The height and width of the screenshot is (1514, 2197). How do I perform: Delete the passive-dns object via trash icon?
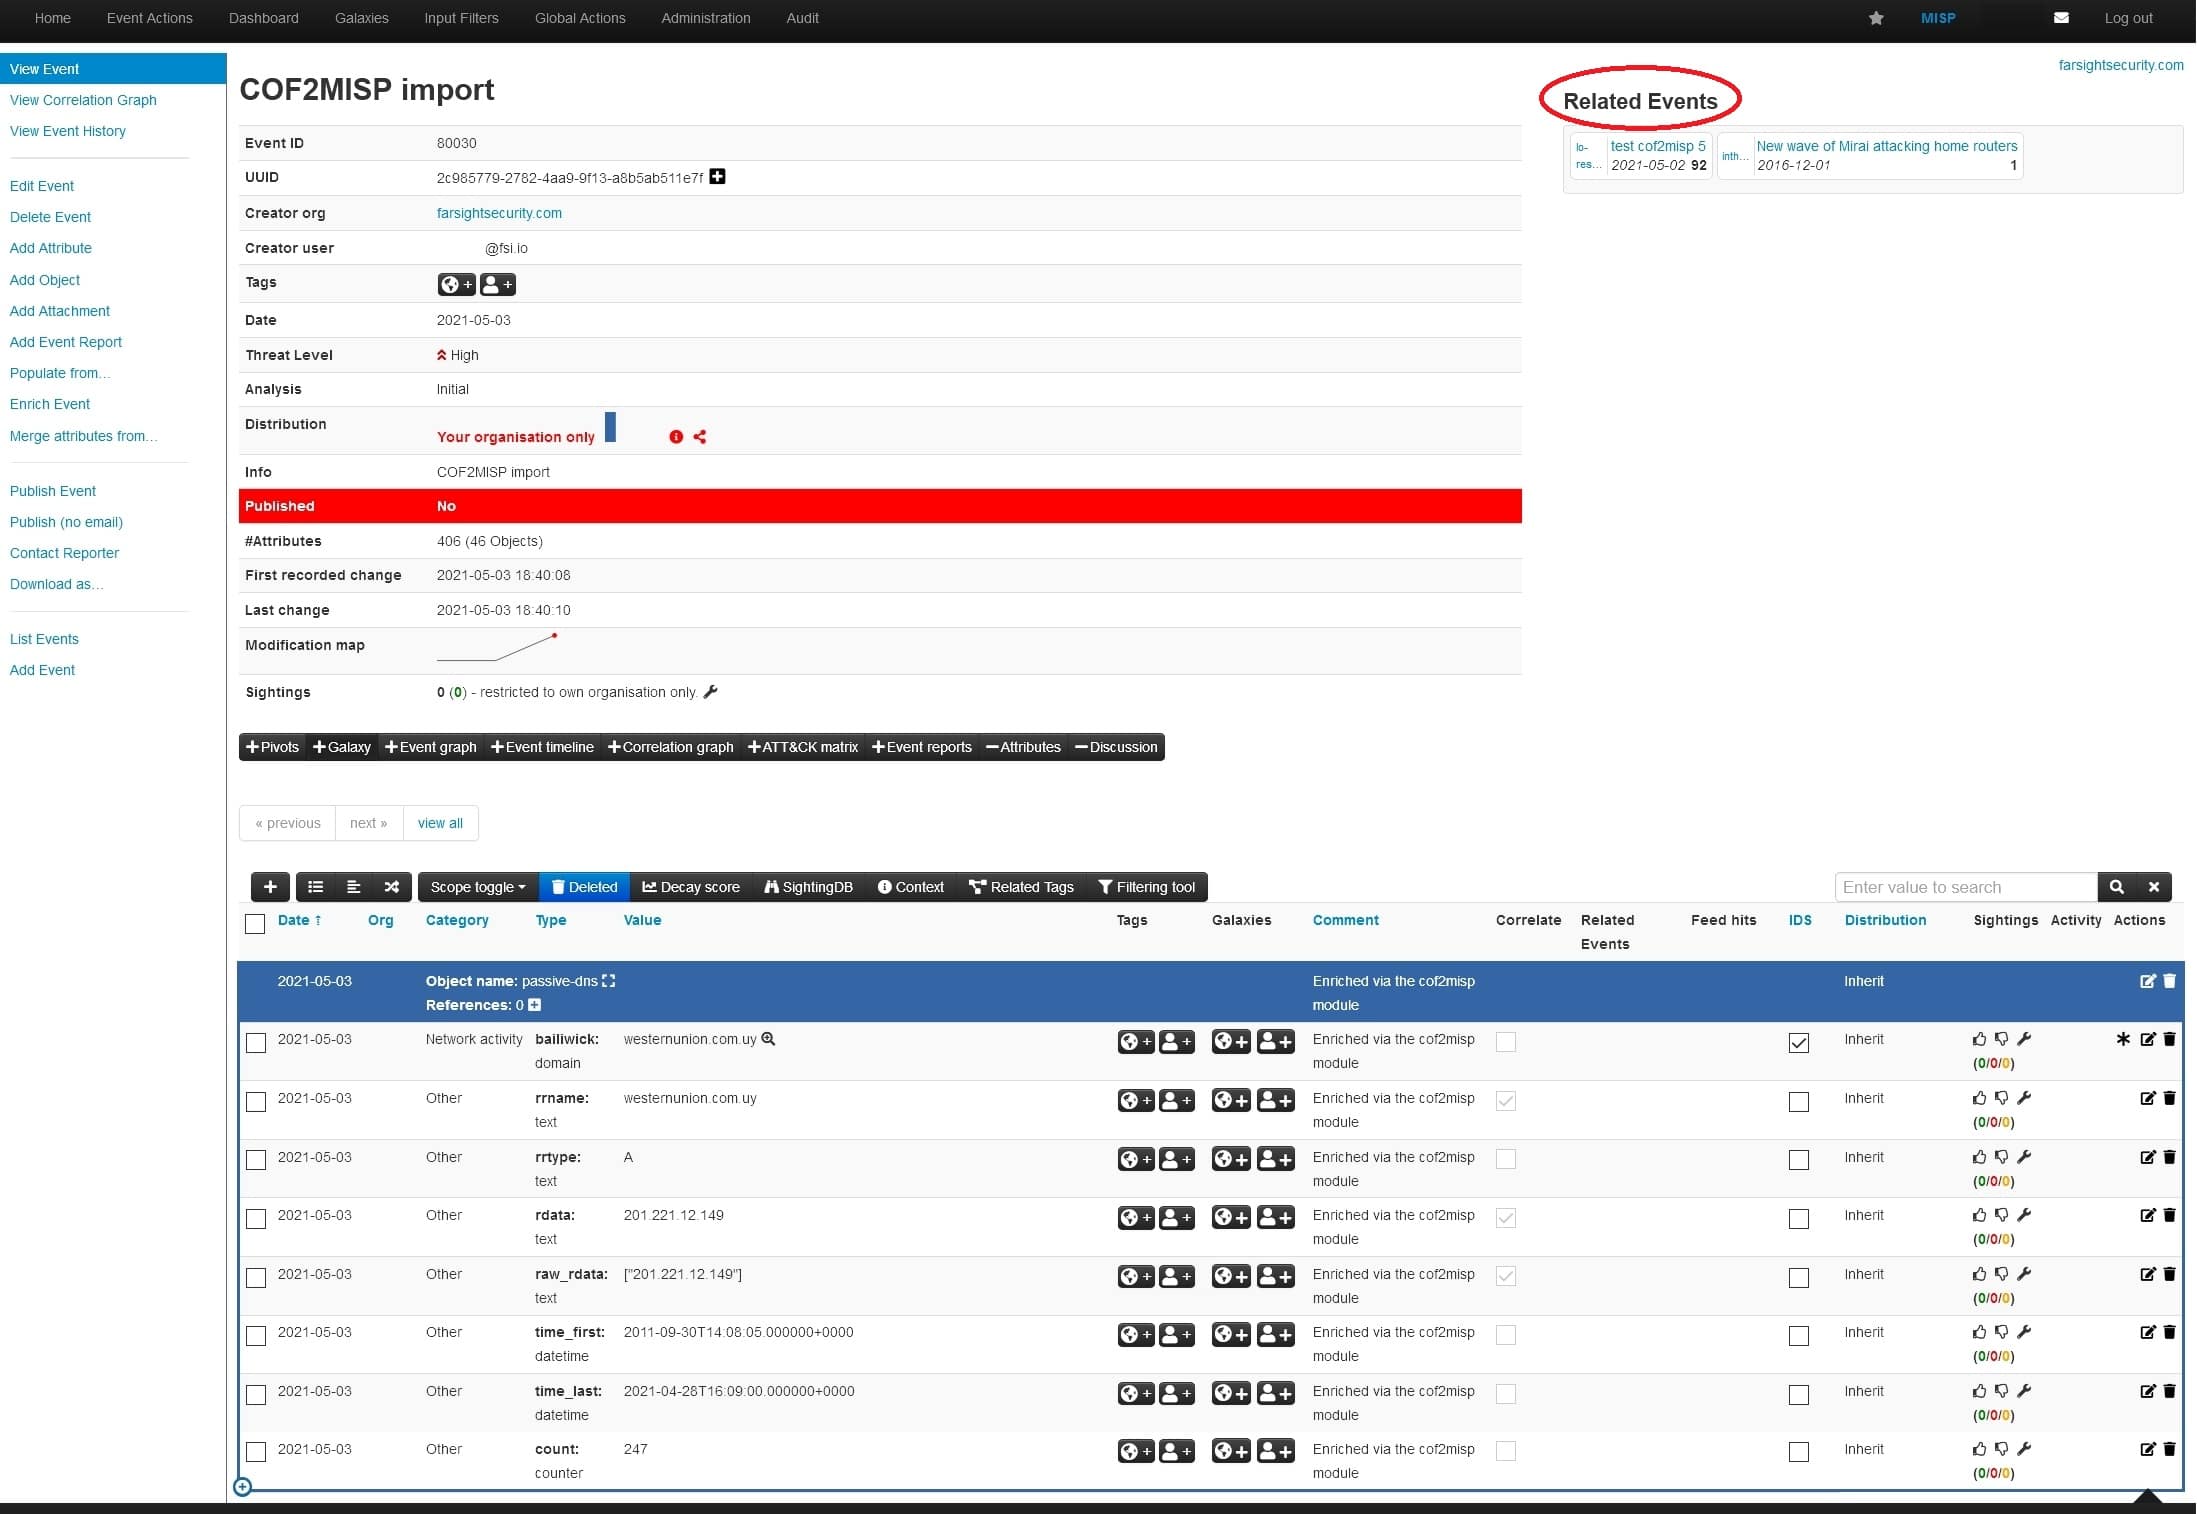click(x=2169, y=981)
